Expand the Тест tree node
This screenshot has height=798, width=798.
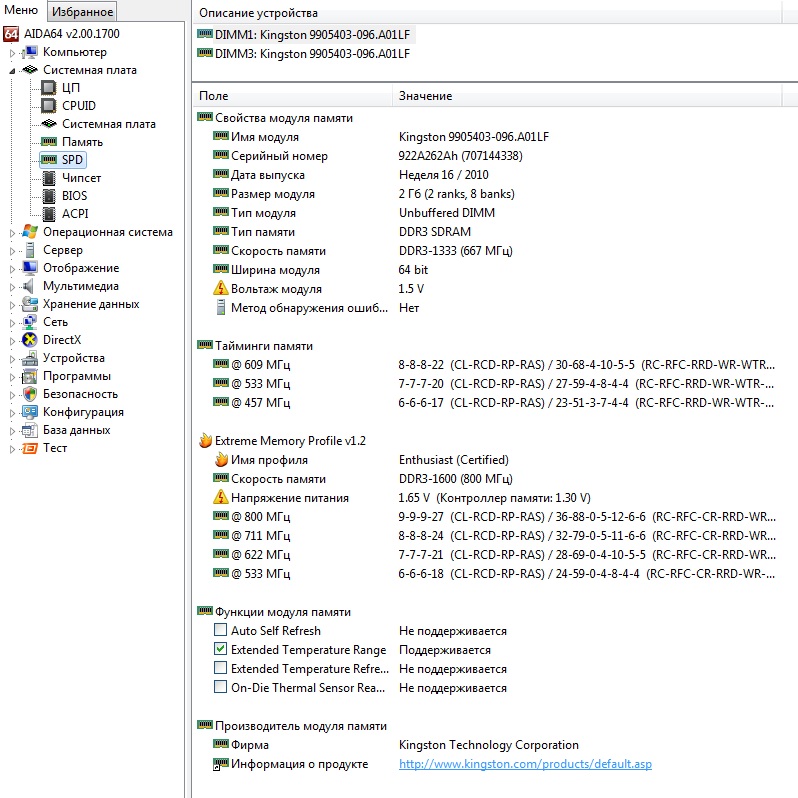click(12, 449)
